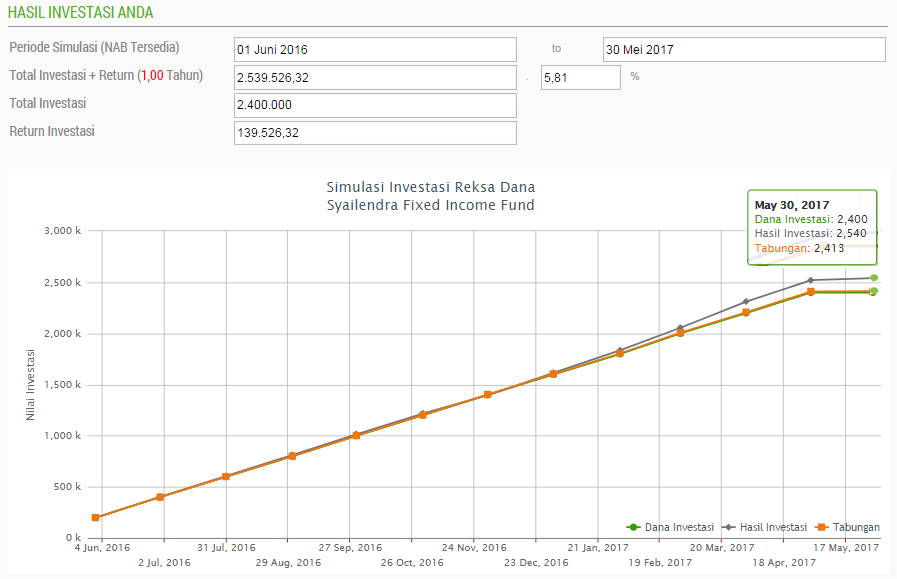Click the end date field '30 Mei 2017'
Viewport: 897px width, 579px height.
[x=744, y=50]
